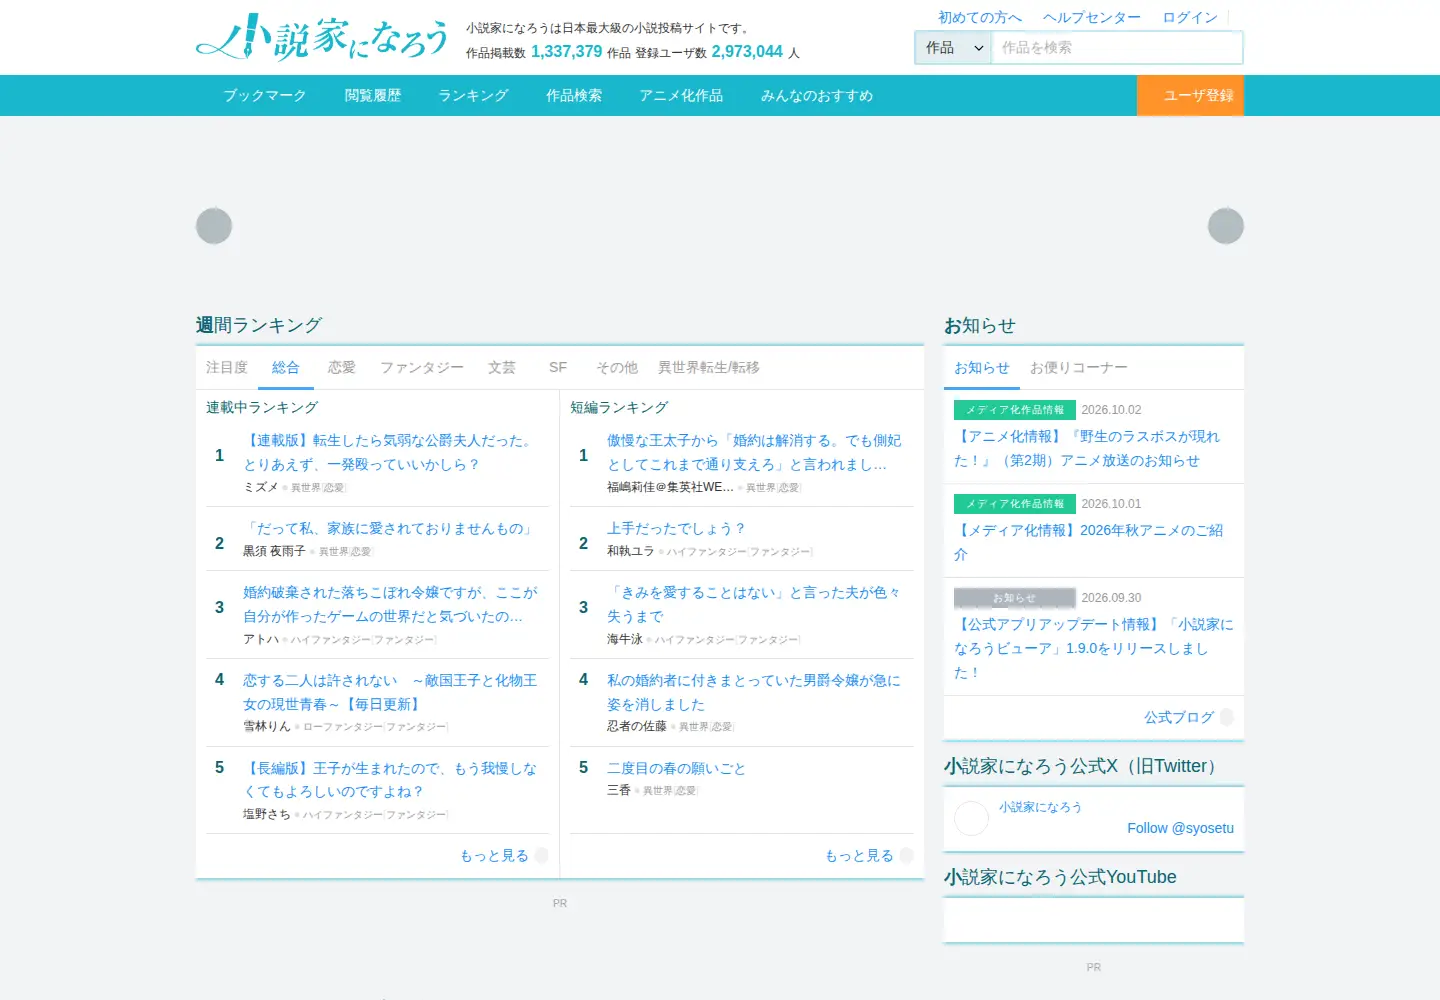
Task: Click もっと見る under 短編ランキング
Action: tap(859, 855)
